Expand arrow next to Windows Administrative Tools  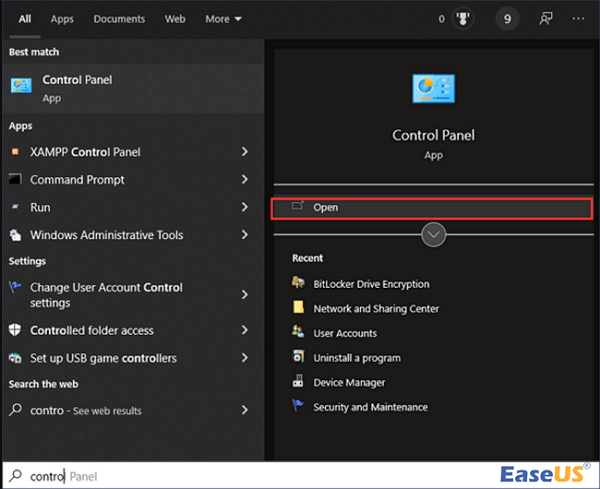coord(245,235)
